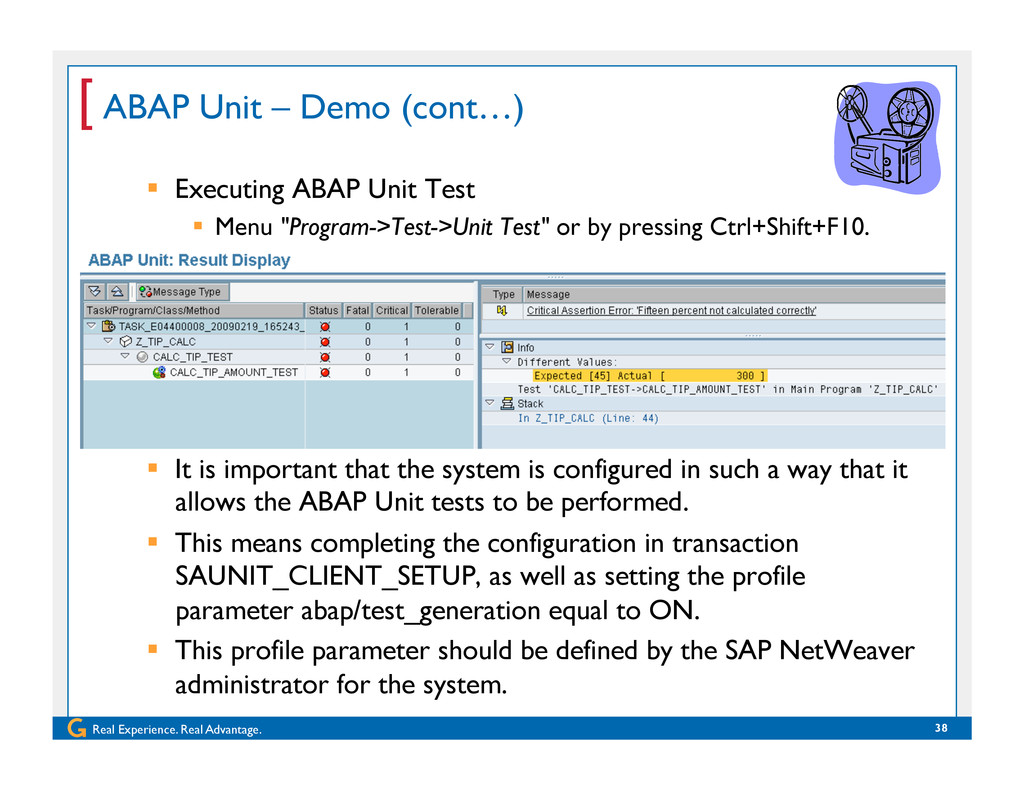Viewport: 1024px width, 791px height.
Task: Click the 'Different Values:' label
Action: [x=567, y=362]
